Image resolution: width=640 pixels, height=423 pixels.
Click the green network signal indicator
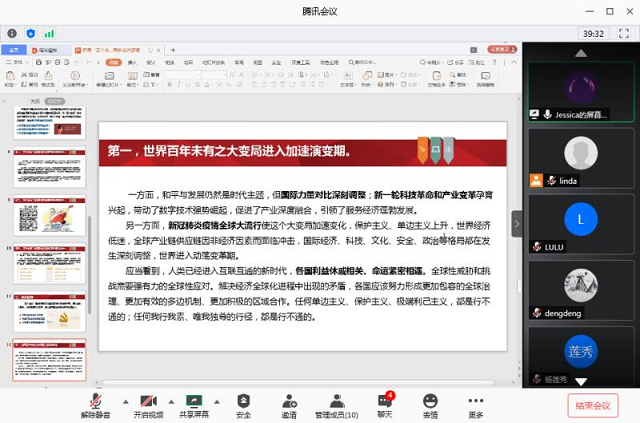(50, 33)
